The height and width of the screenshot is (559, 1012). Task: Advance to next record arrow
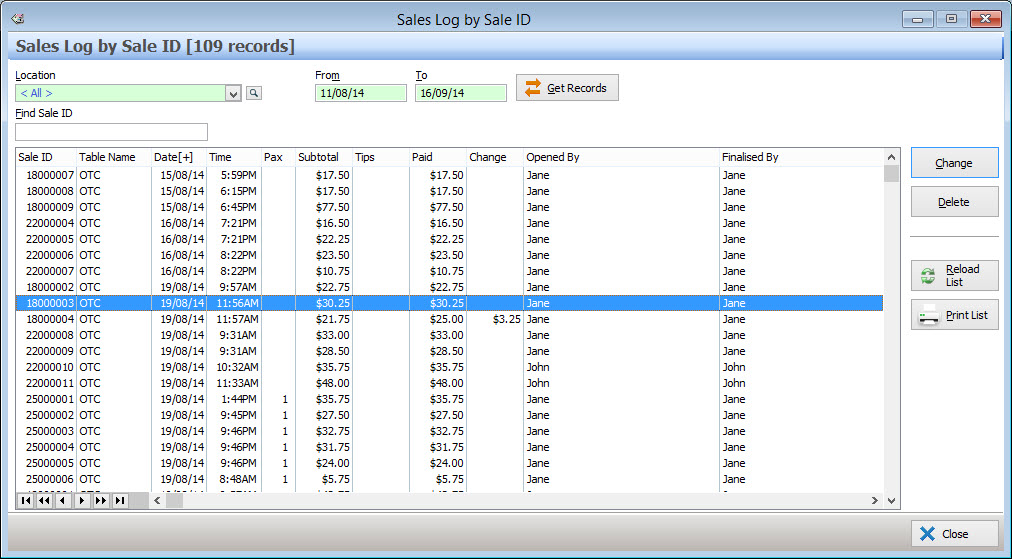tap(82, 500)
